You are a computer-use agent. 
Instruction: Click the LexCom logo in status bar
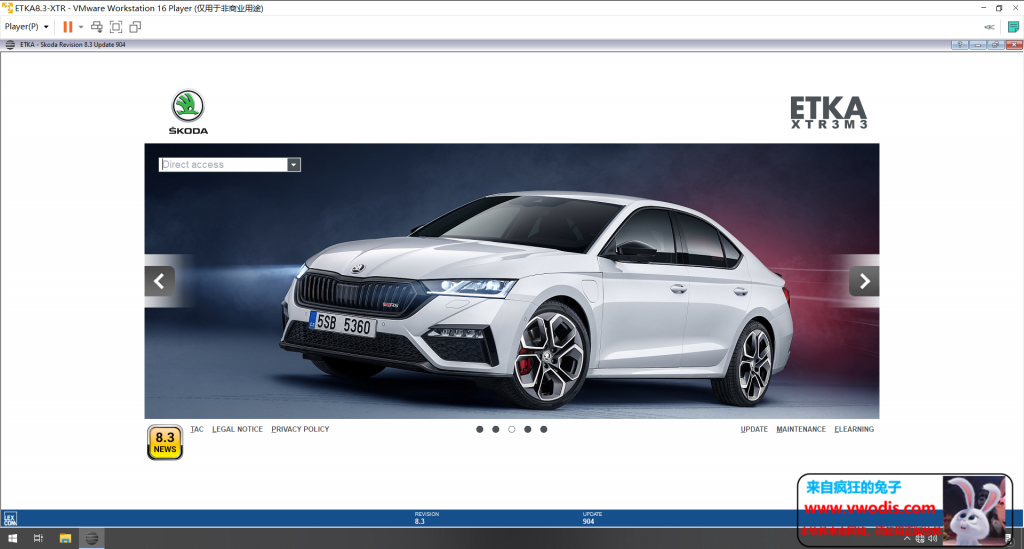coord(10,519)
